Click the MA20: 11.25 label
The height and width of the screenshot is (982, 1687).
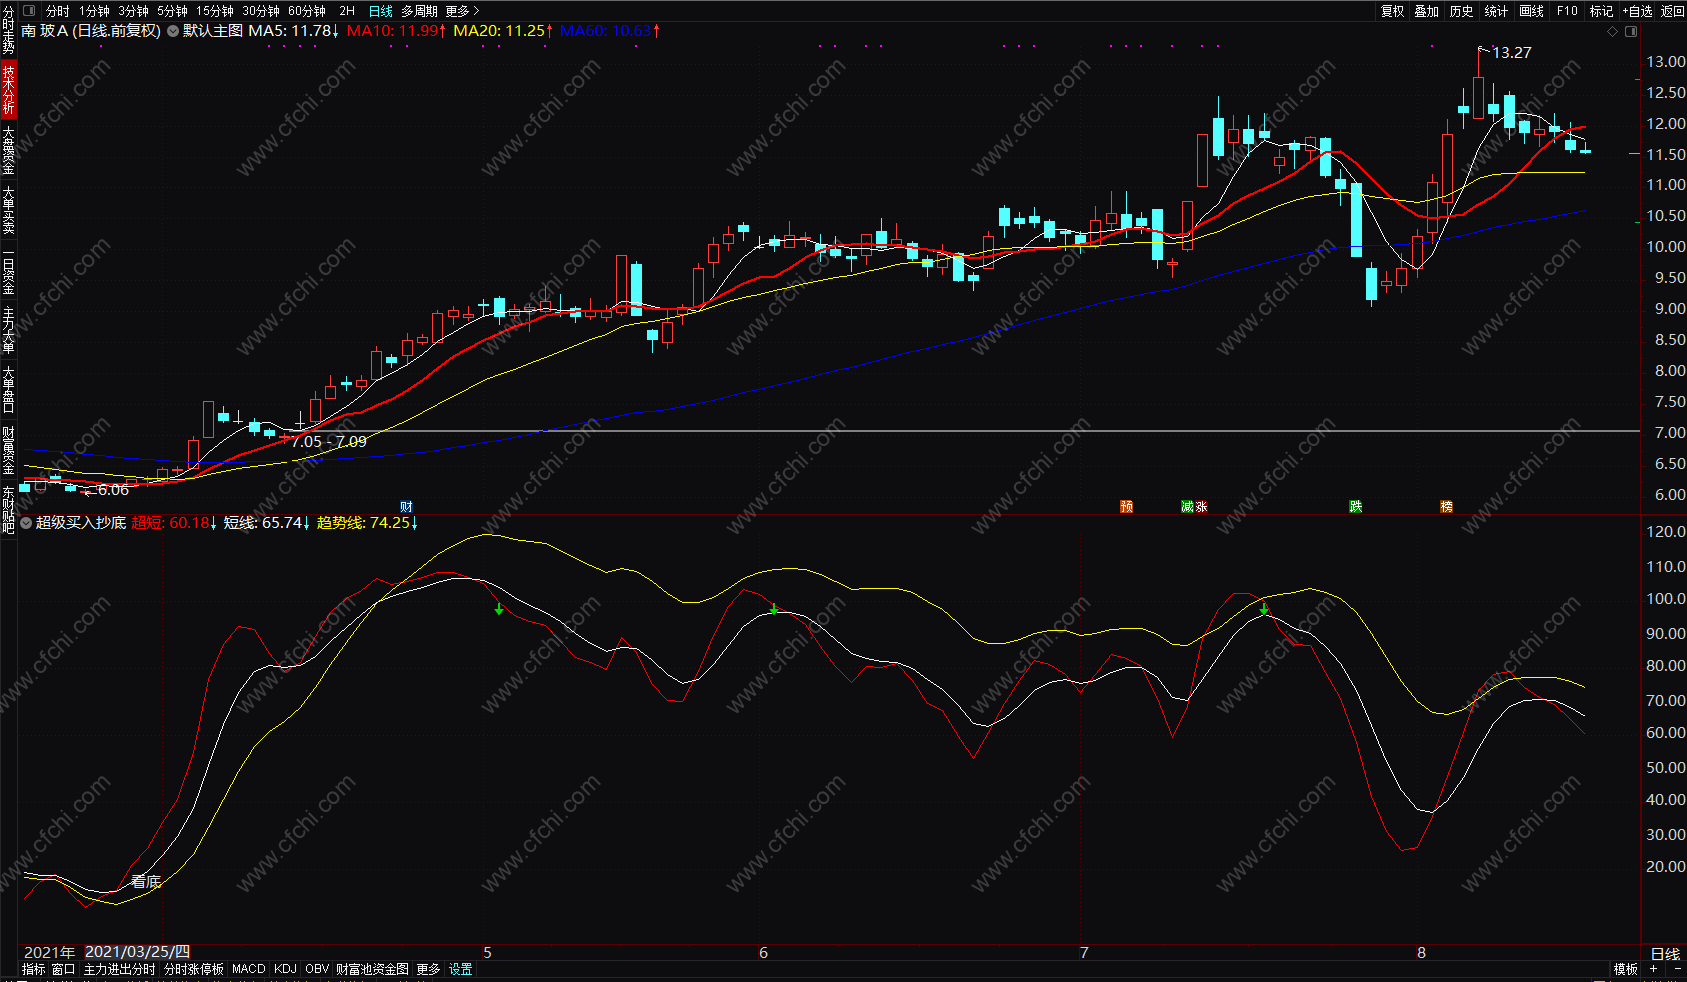pos(503,31)
